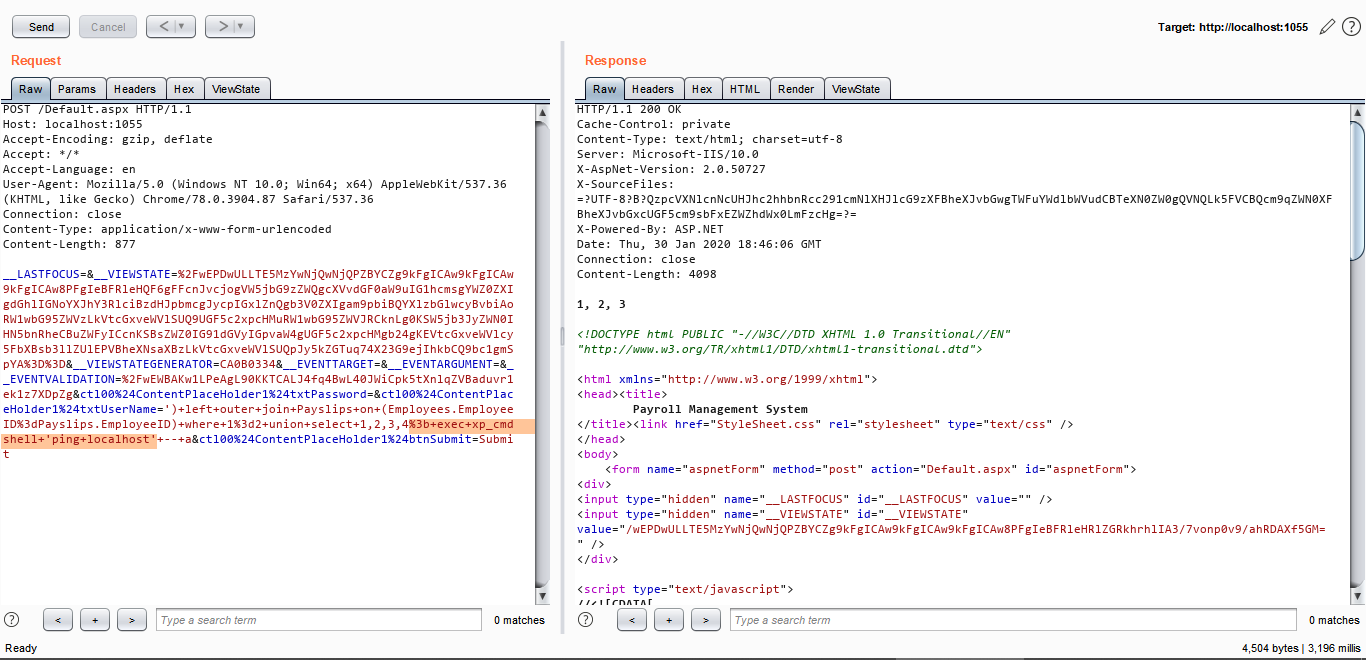Click the request pane vertical scrollbar
1366x660 pixels.
542,352
